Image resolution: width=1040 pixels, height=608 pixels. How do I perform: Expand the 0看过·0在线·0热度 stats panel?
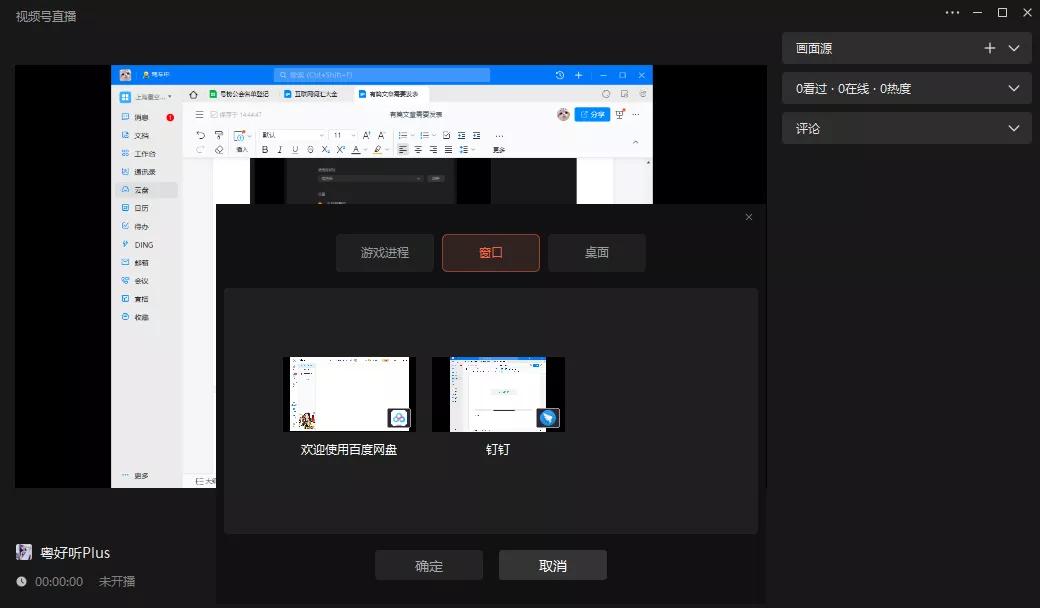coord(1015,88)
